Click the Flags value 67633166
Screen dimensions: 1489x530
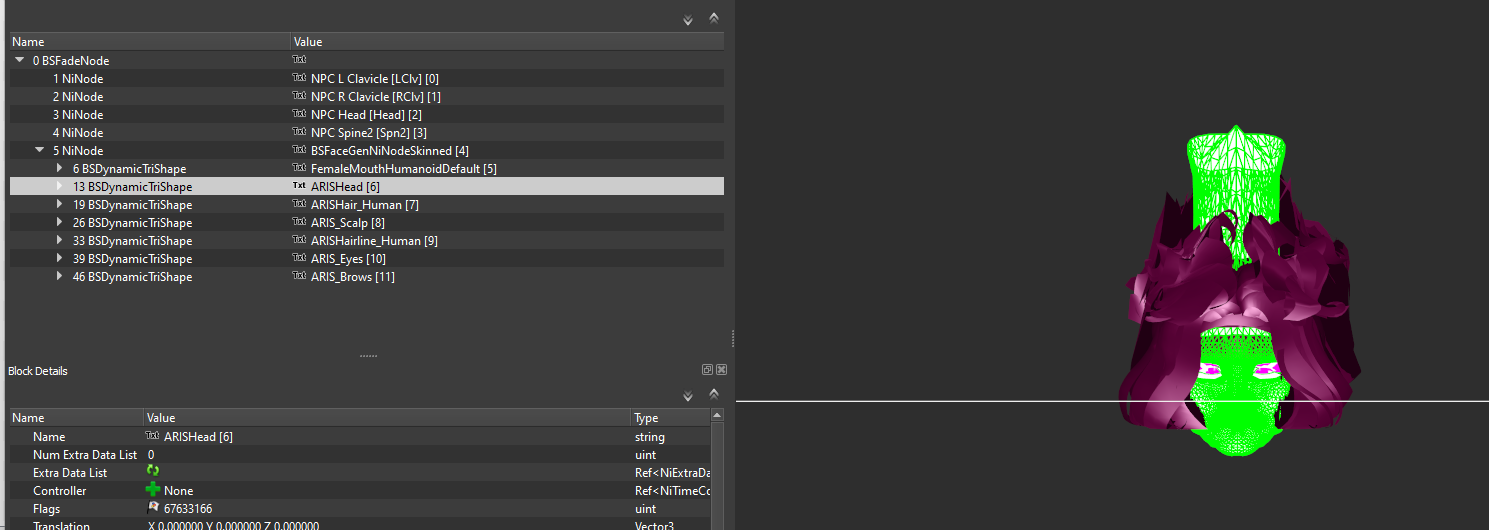coord(188,508)
